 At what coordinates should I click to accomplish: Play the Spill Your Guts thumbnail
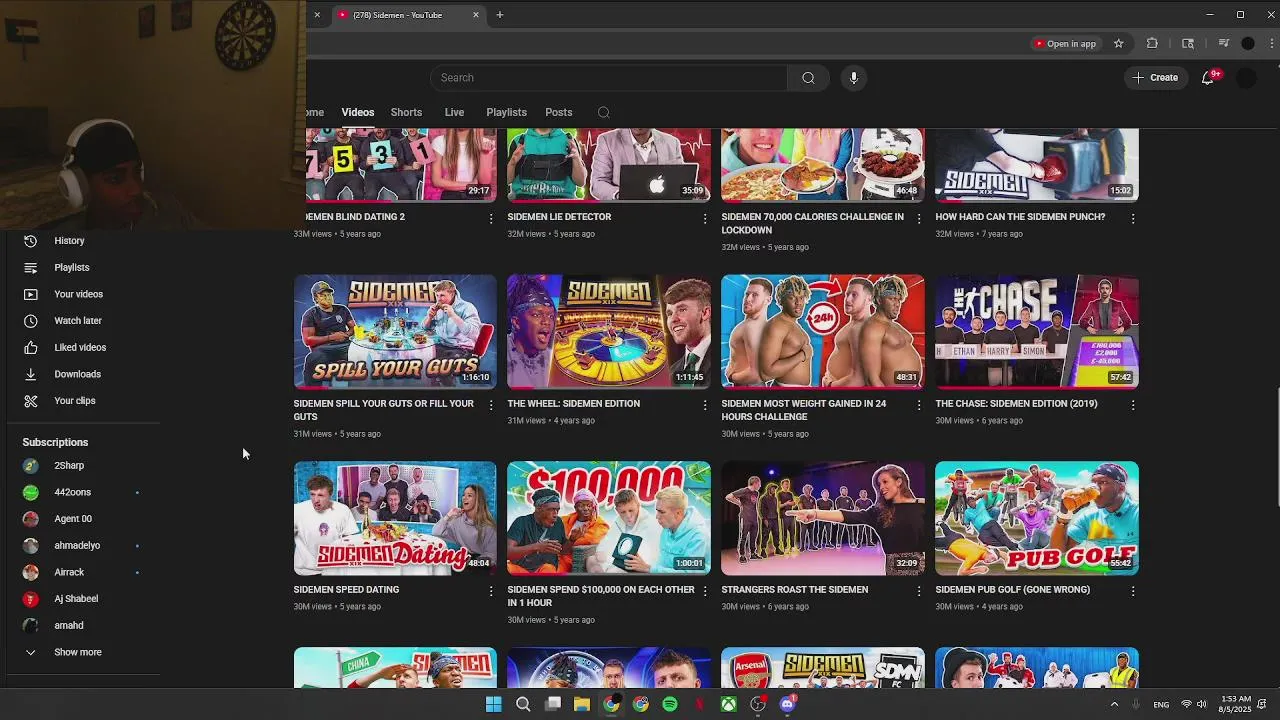[395, 331]
